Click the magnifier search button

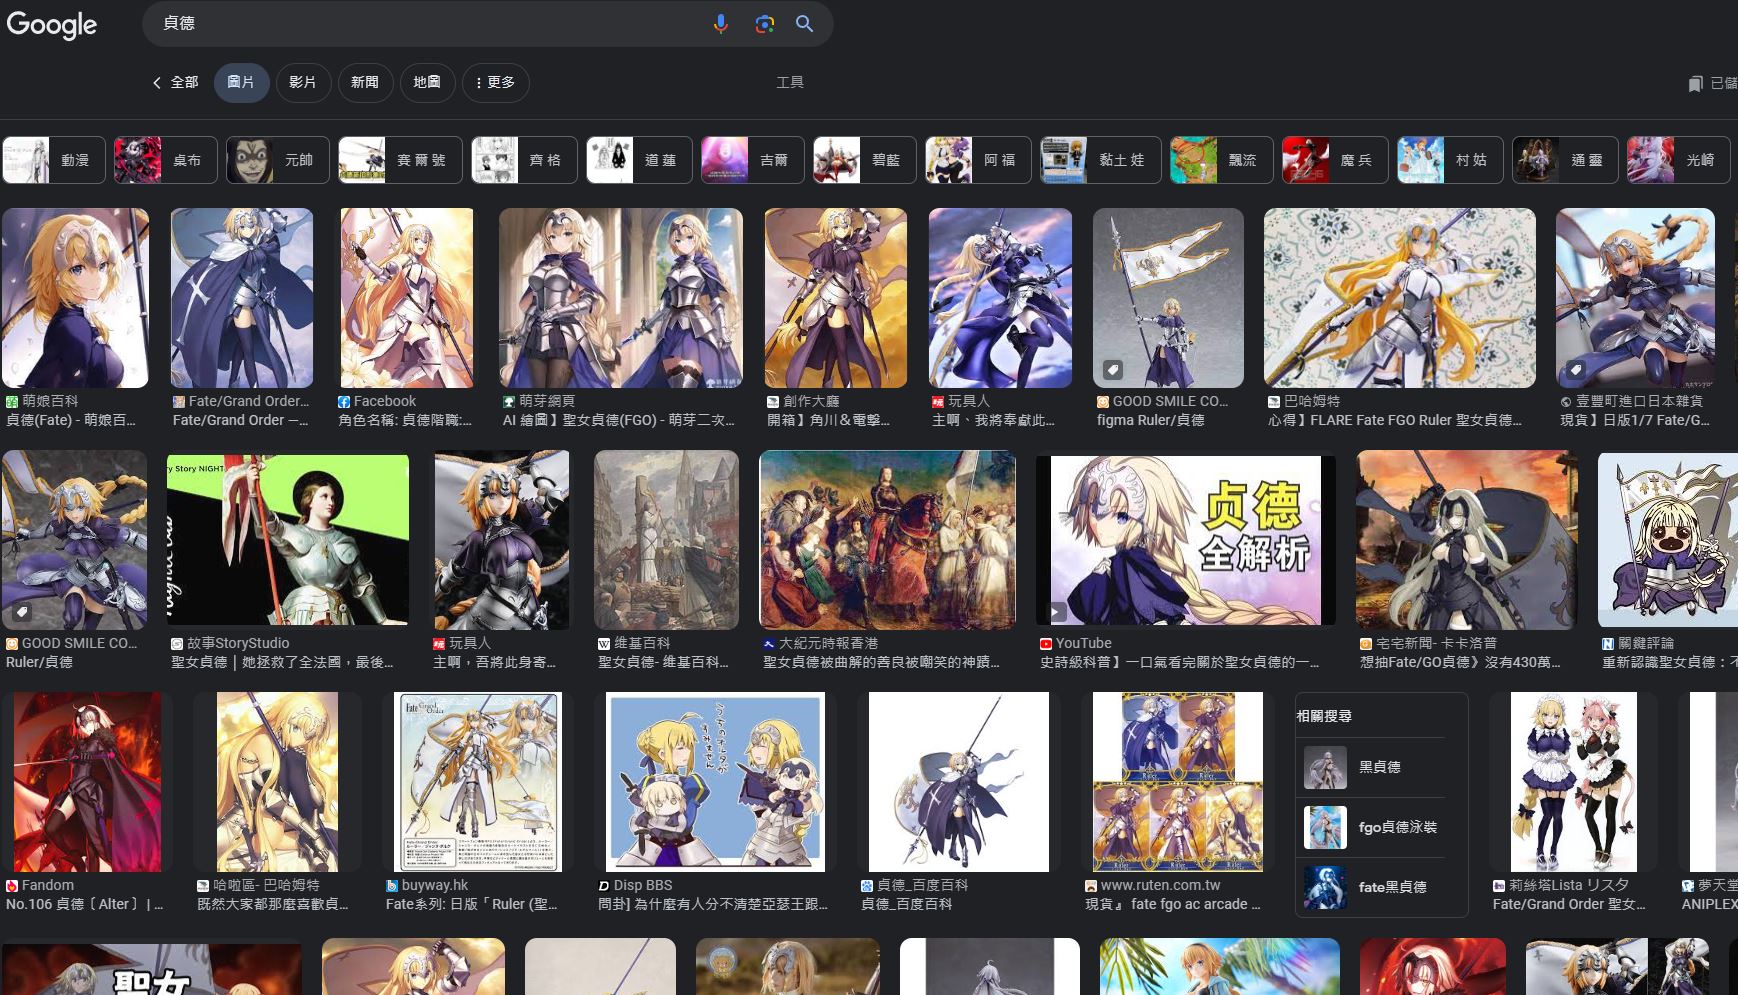(804, 23)
